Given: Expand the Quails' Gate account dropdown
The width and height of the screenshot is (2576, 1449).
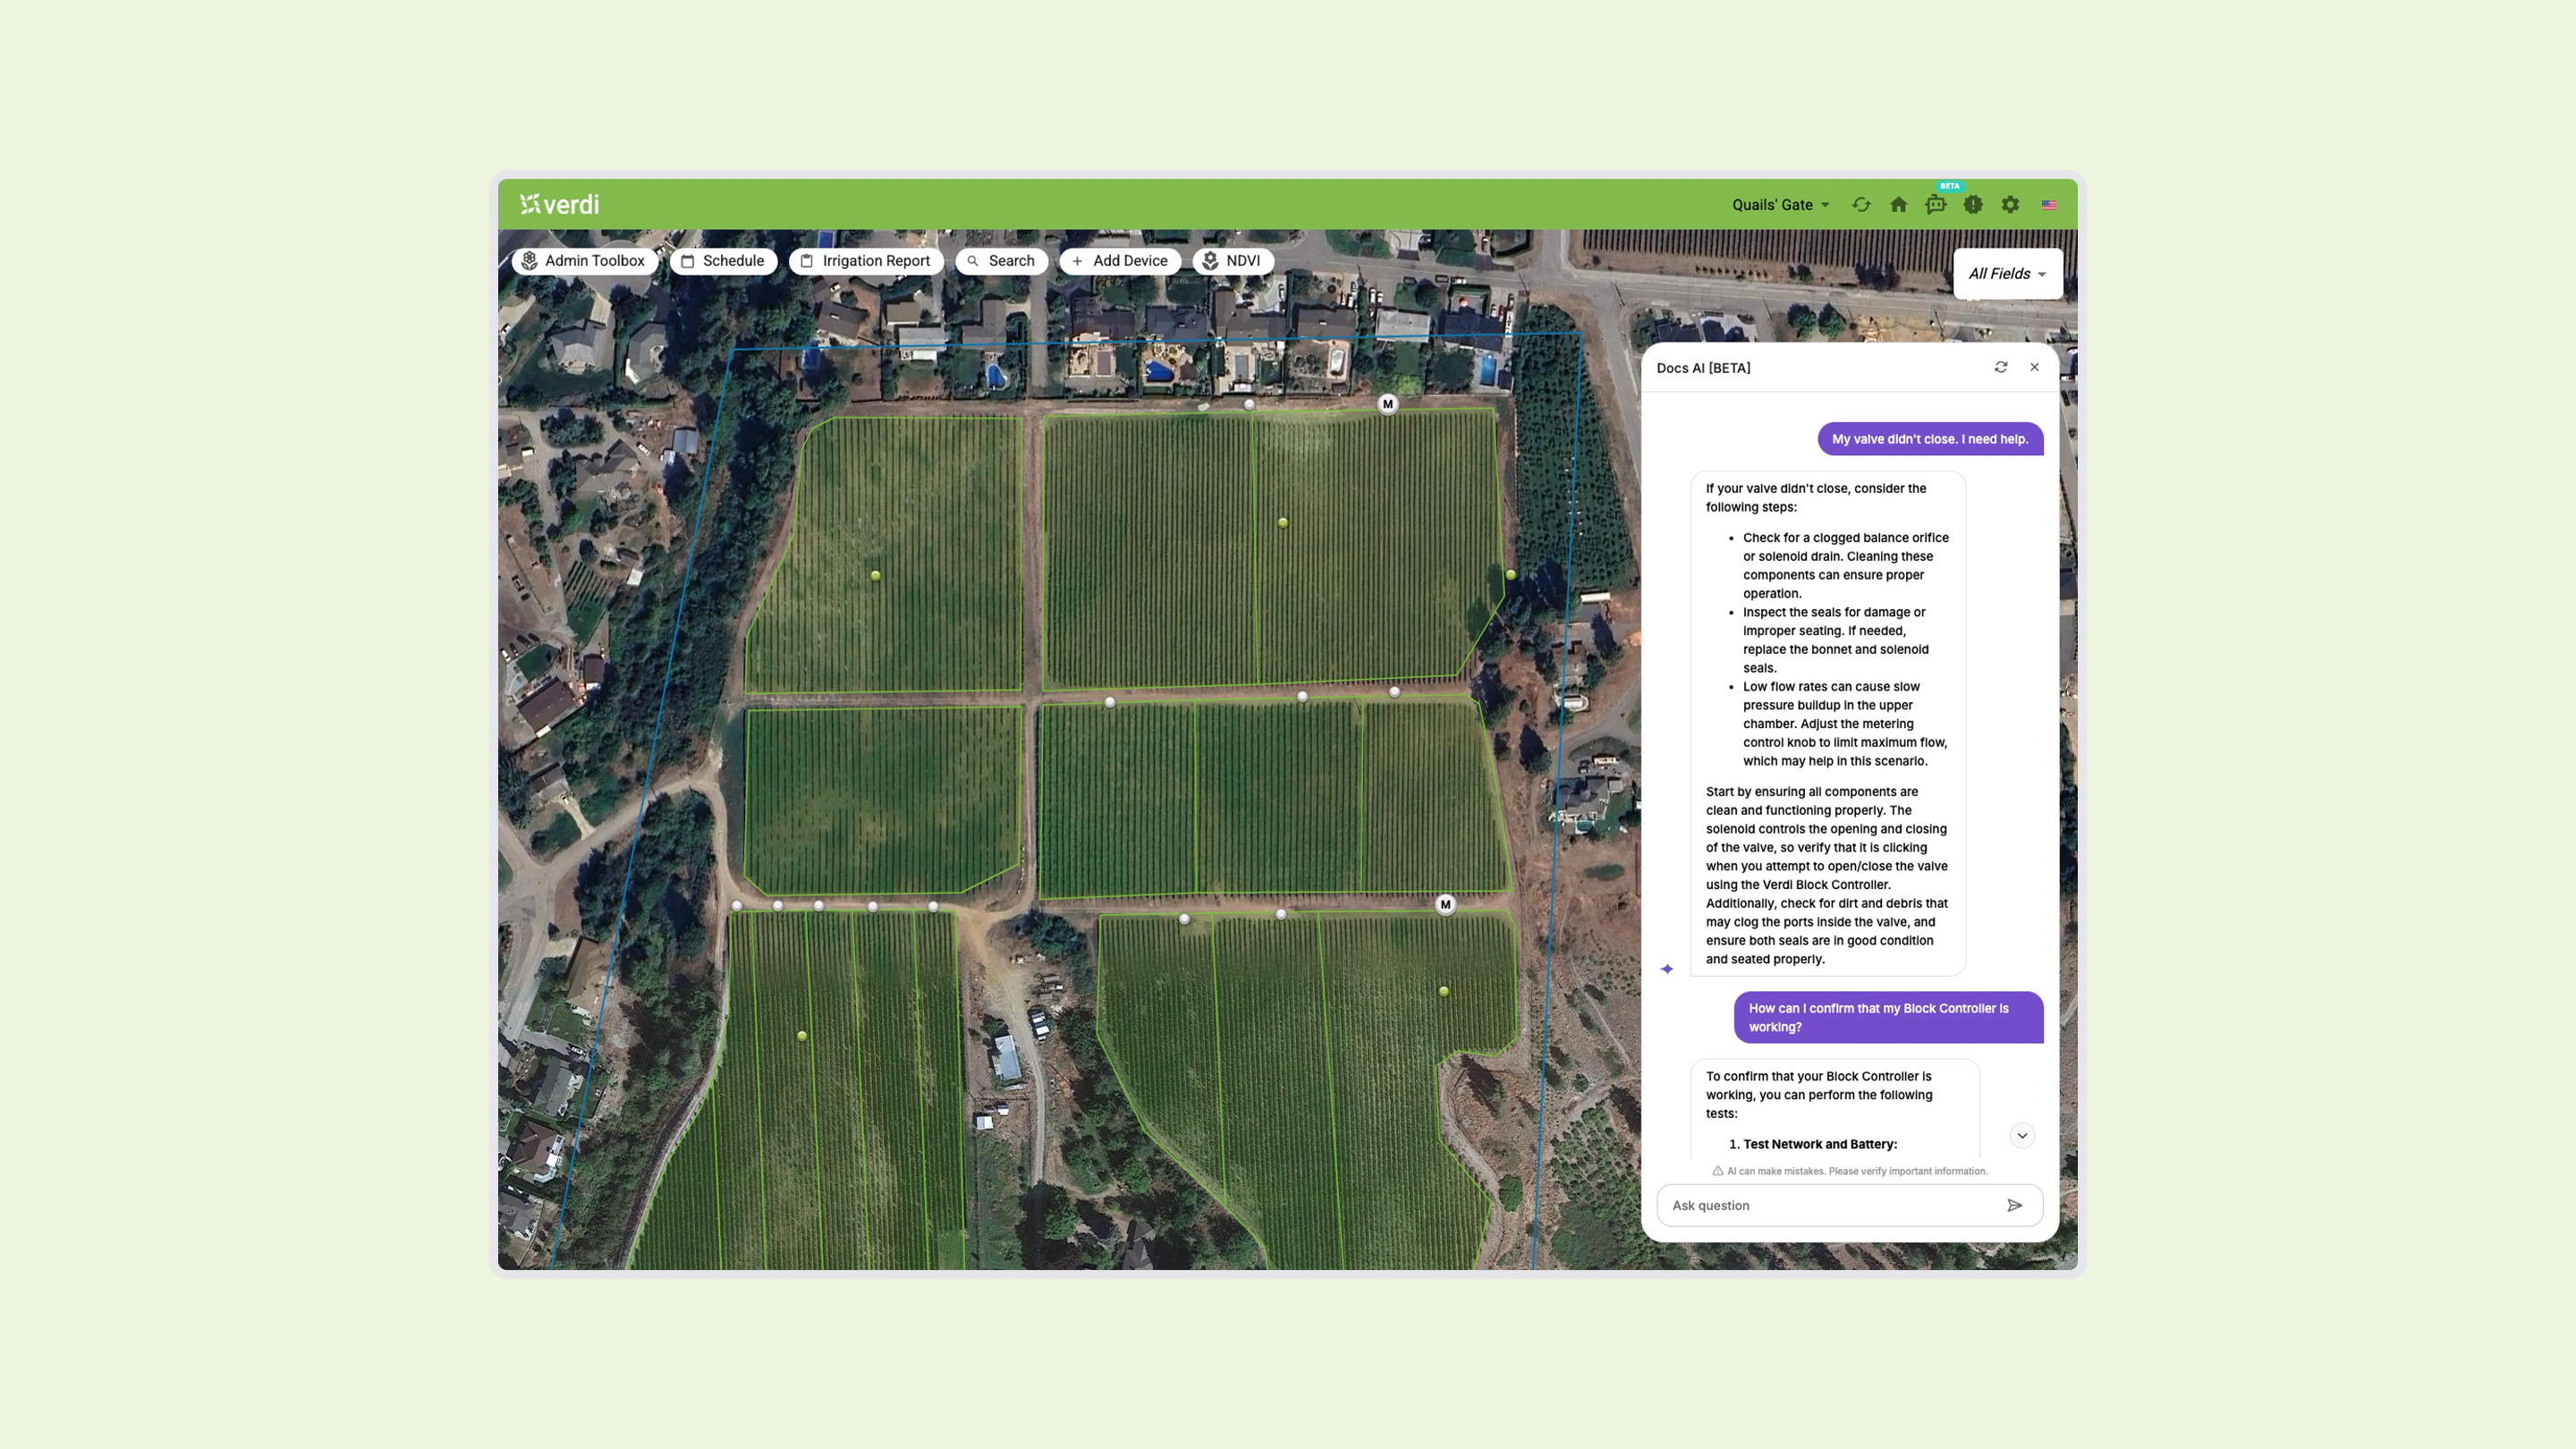Looking at the screenshot, I should coord(1781,205).
